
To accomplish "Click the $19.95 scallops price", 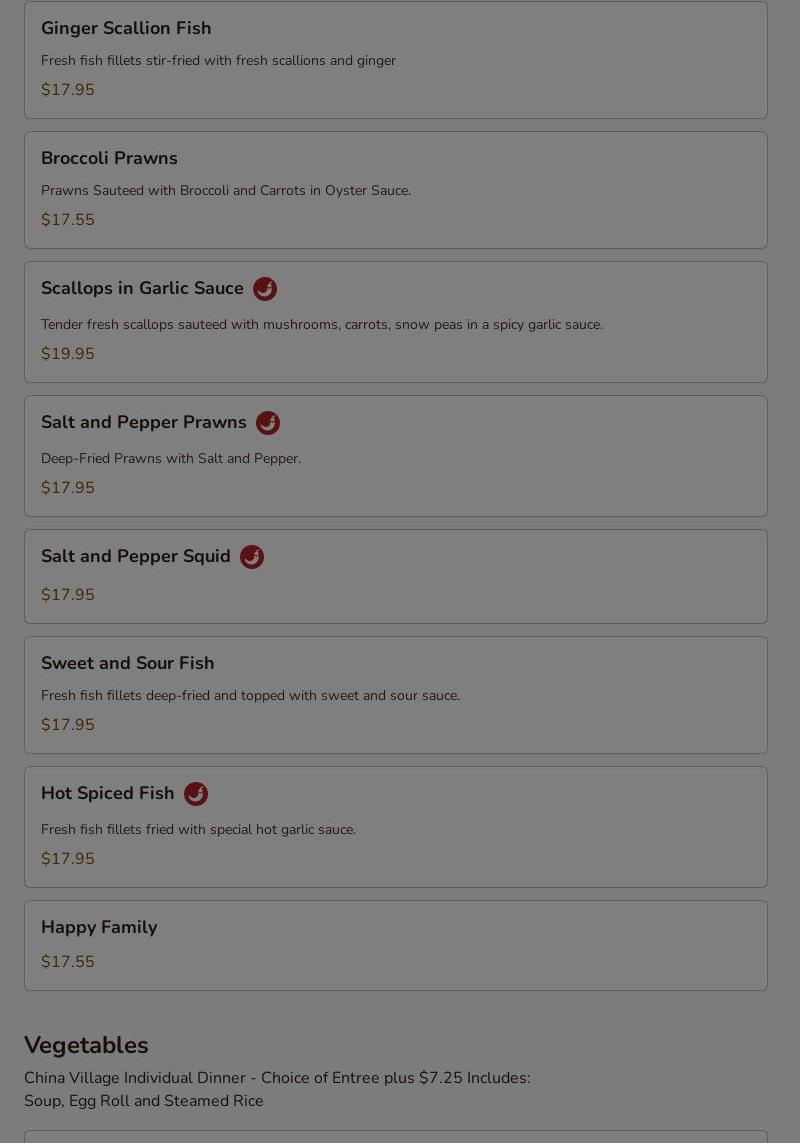I will pyautogui.click(x=68, y=354).
